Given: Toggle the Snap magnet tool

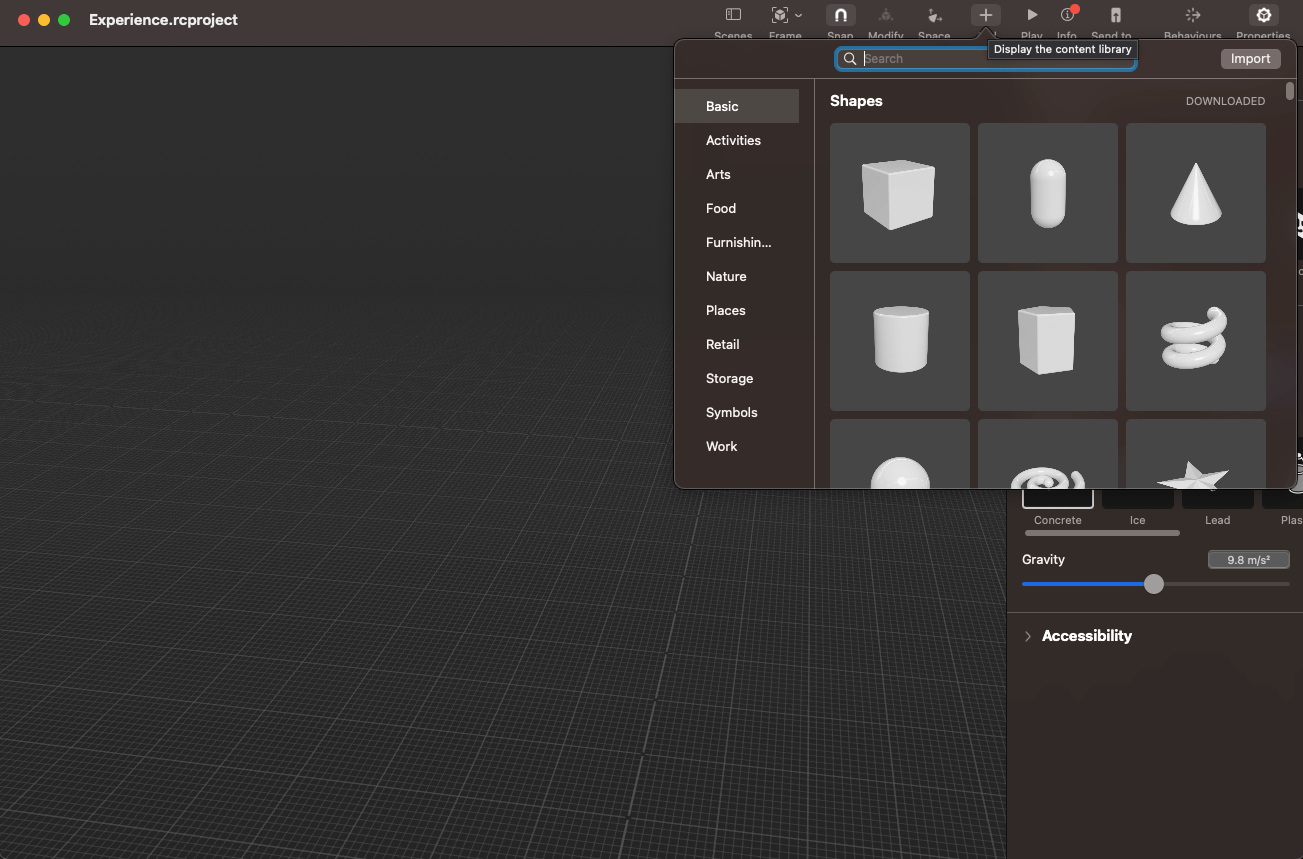Looking at the screenshot, I should pos(840,16).
